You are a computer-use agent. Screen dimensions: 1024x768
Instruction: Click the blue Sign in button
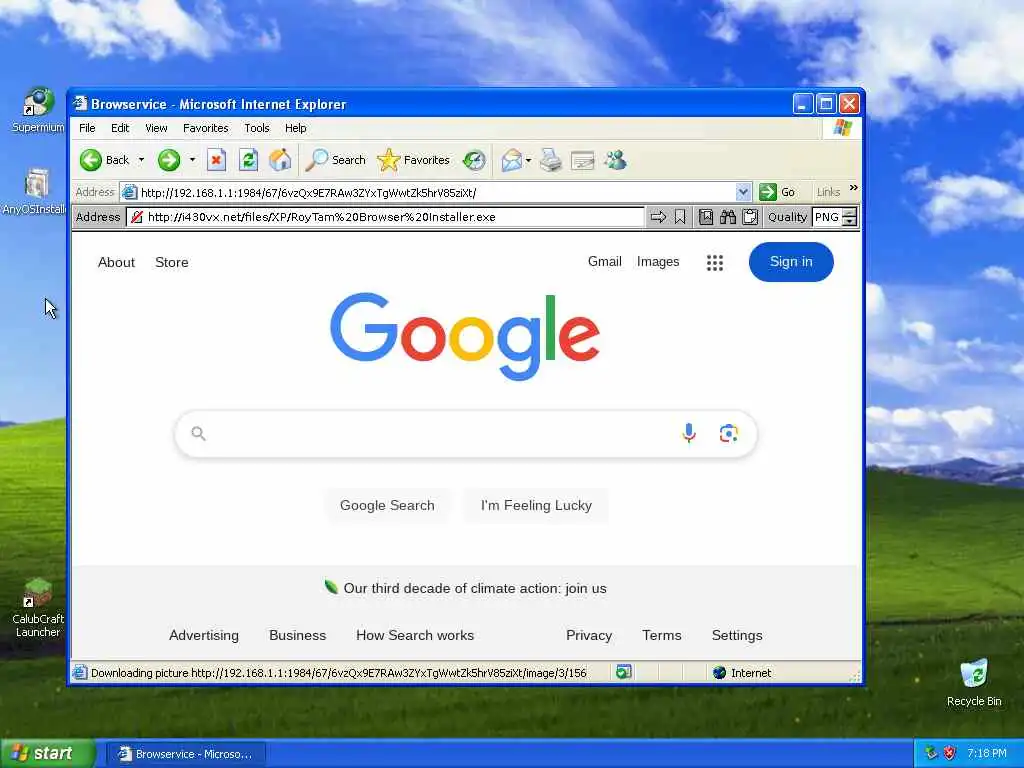point(791,262)
